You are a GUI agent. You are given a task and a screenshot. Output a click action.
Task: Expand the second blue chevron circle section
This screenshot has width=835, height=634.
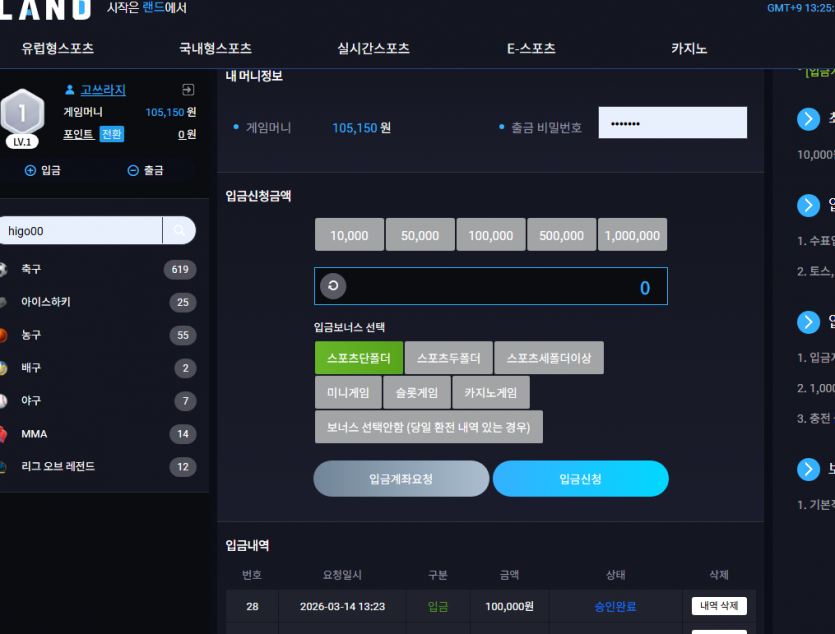tap(808, 205)
